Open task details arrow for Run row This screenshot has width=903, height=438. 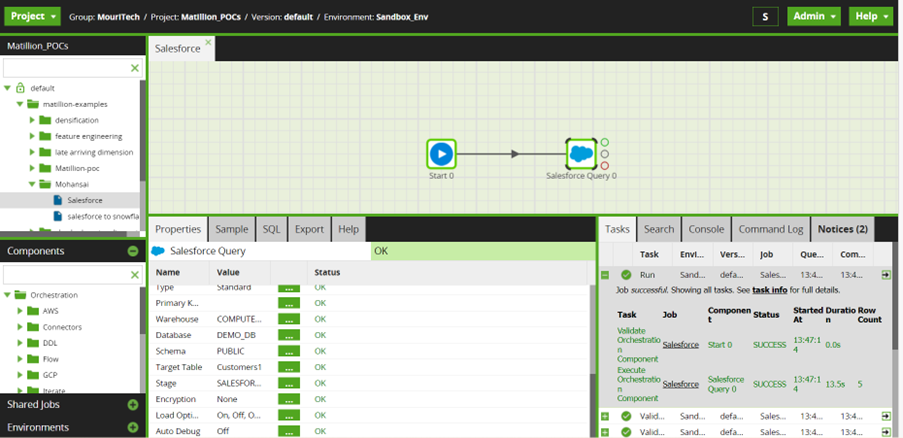coord(886,274)
